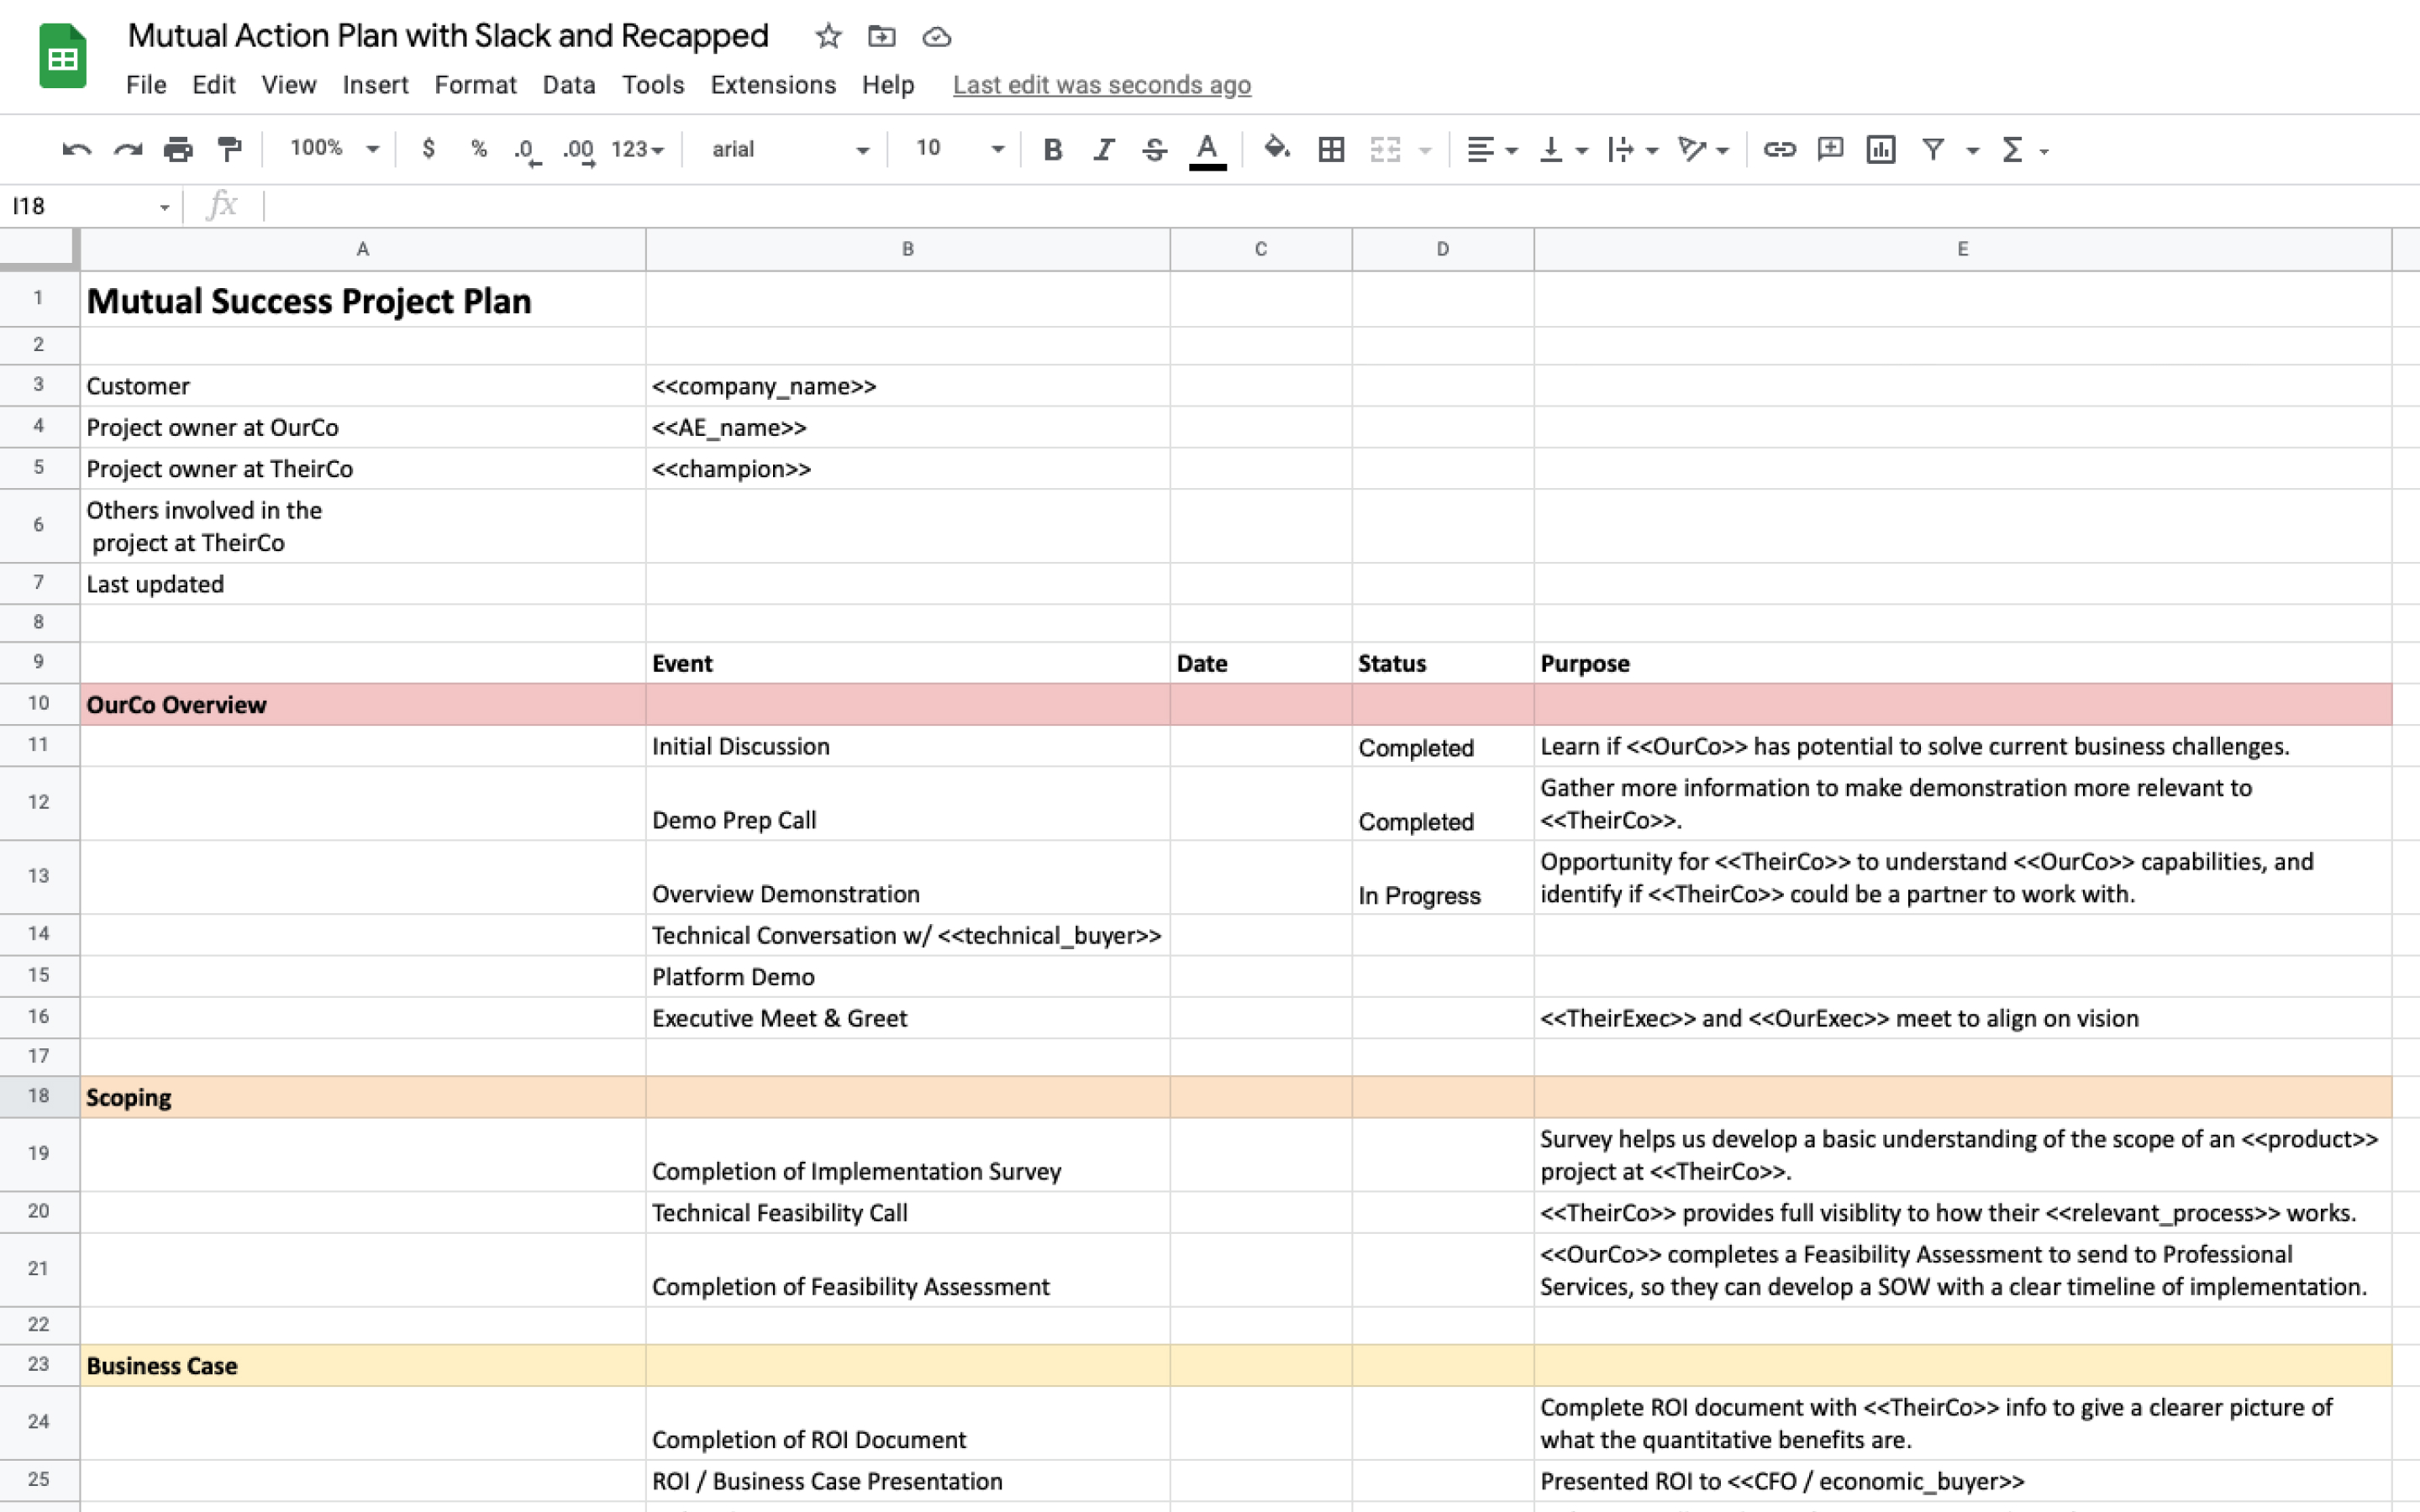Format as currency with dollar icon
This screenshot has width=2420, height=1512.
point(428,149)
